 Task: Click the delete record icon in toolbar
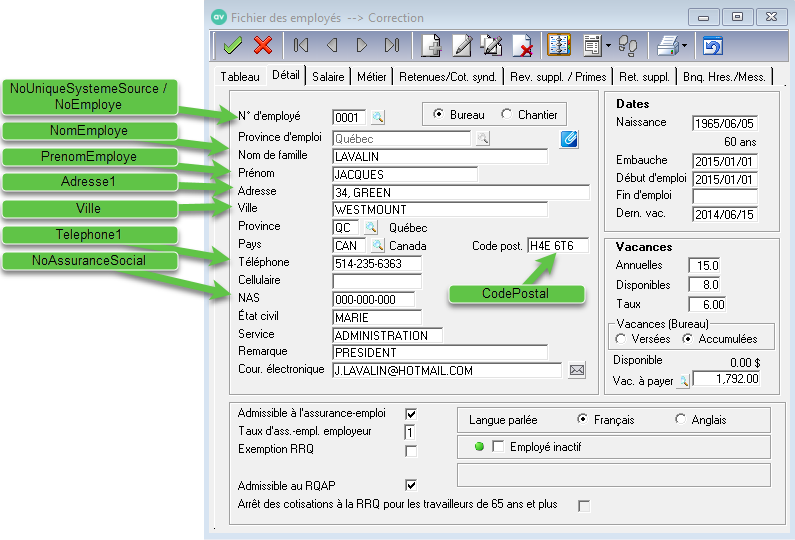pyautogui.click(x=521, y=45)
